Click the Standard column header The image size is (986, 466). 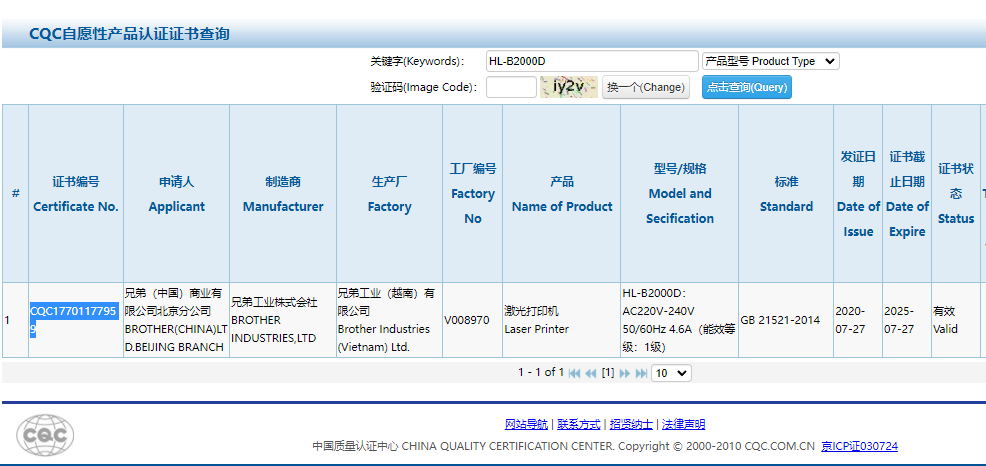point(786,194)
